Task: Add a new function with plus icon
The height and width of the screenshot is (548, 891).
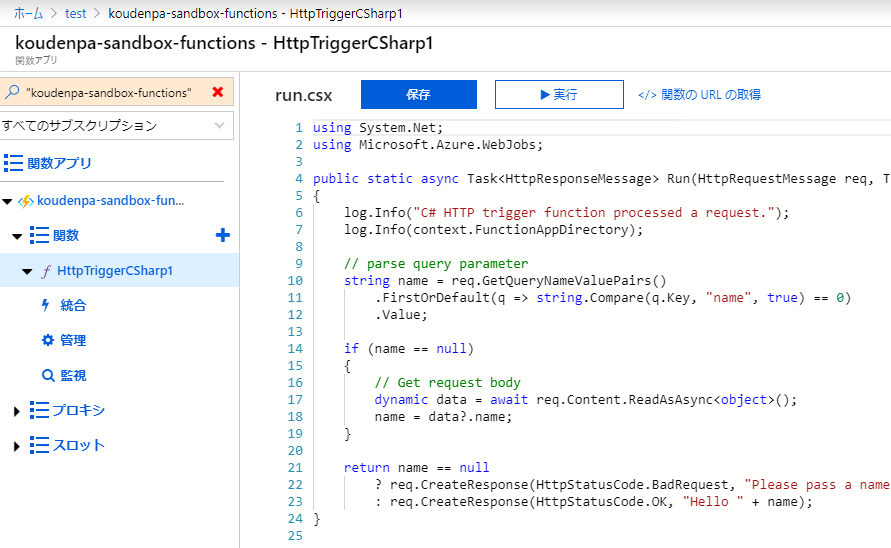Action: 223,235
